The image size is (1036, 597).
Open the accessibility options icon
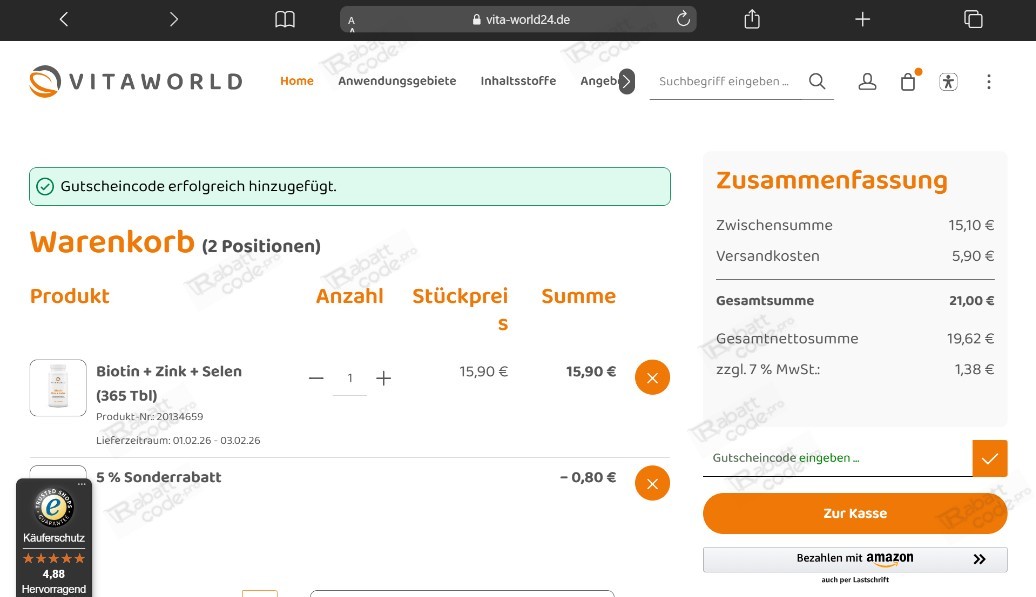pos(948,82)
